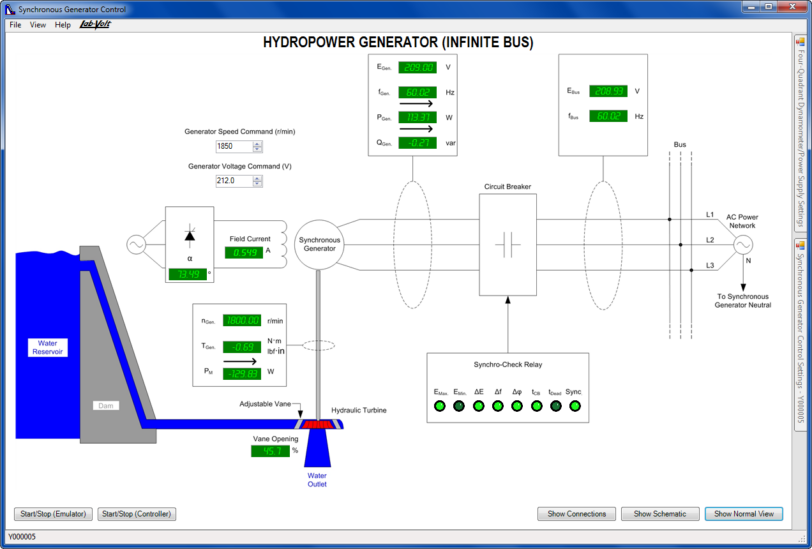Open Four-Quadrant Dynamometer/Power Supply Settings side tab

coord(801,132)
